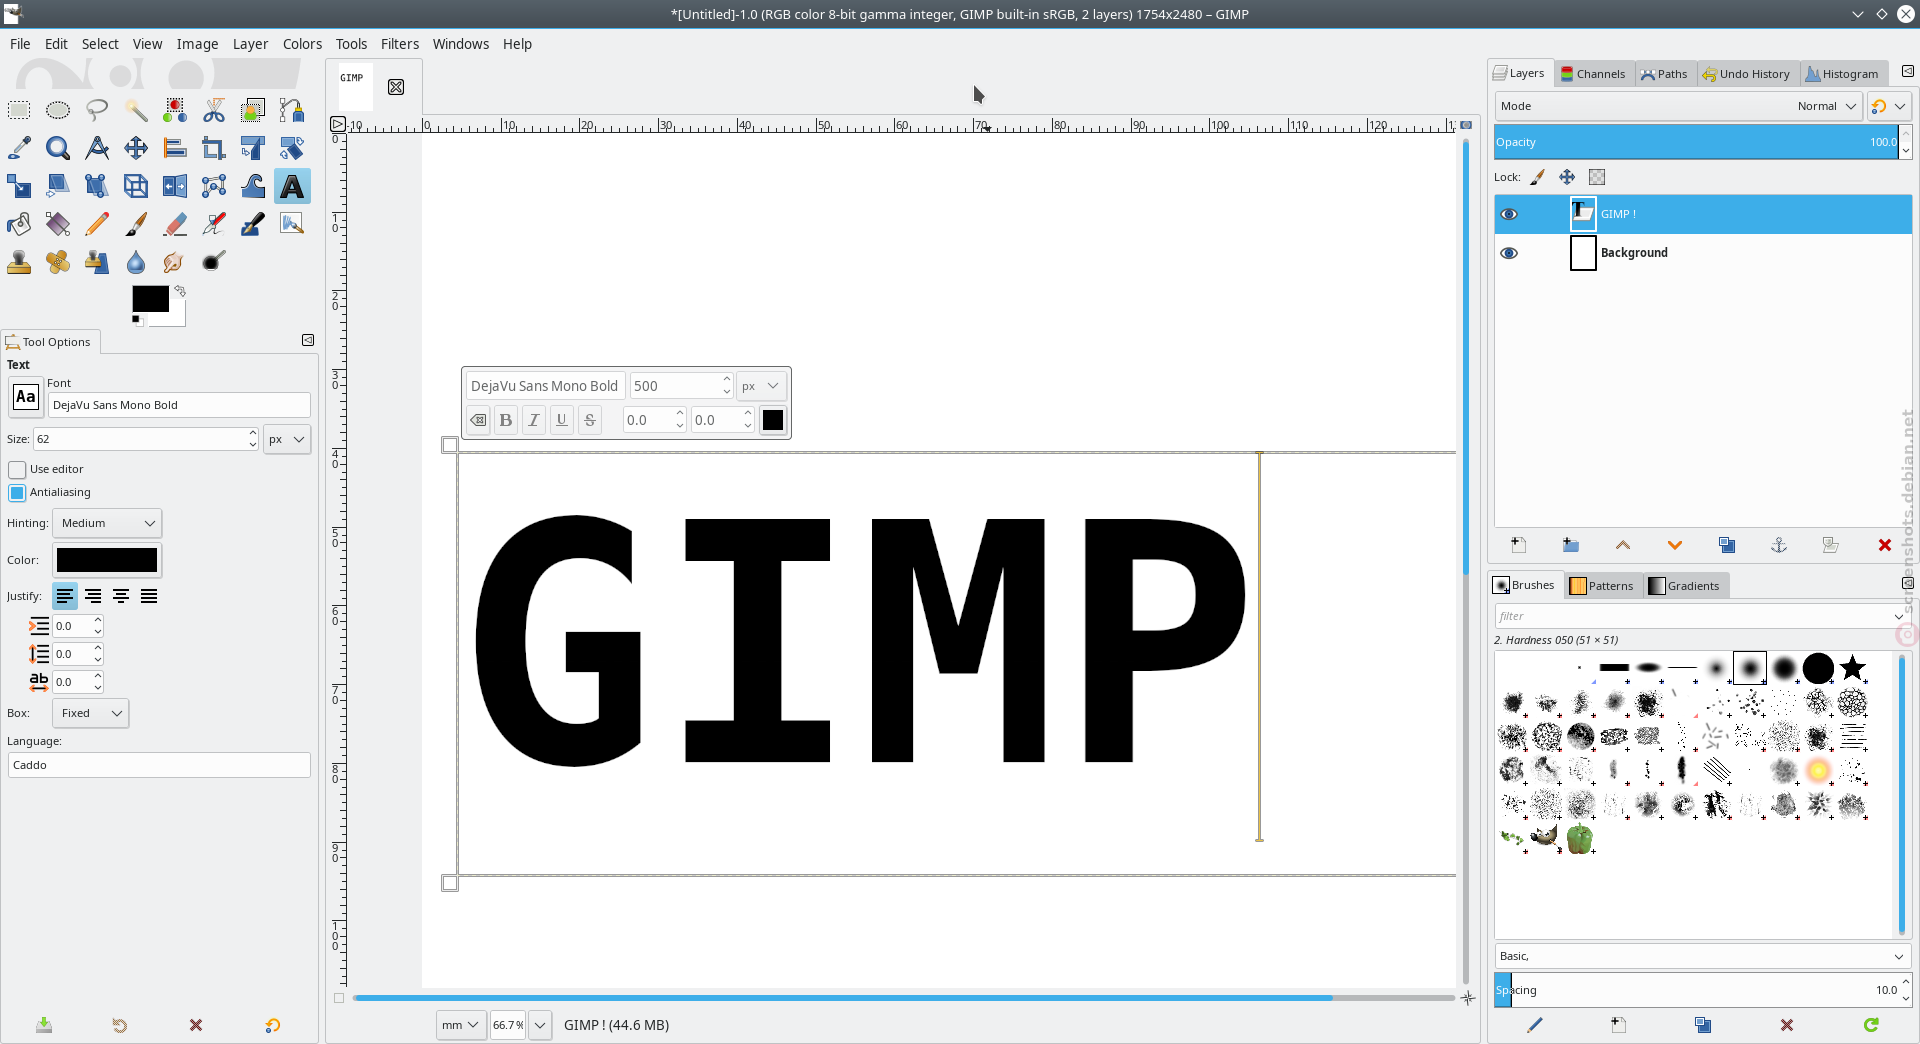Viewport: 1920px width, 1044px height.
Task: Open the zoom percentage dropdown
Action: coord(540,1025)
